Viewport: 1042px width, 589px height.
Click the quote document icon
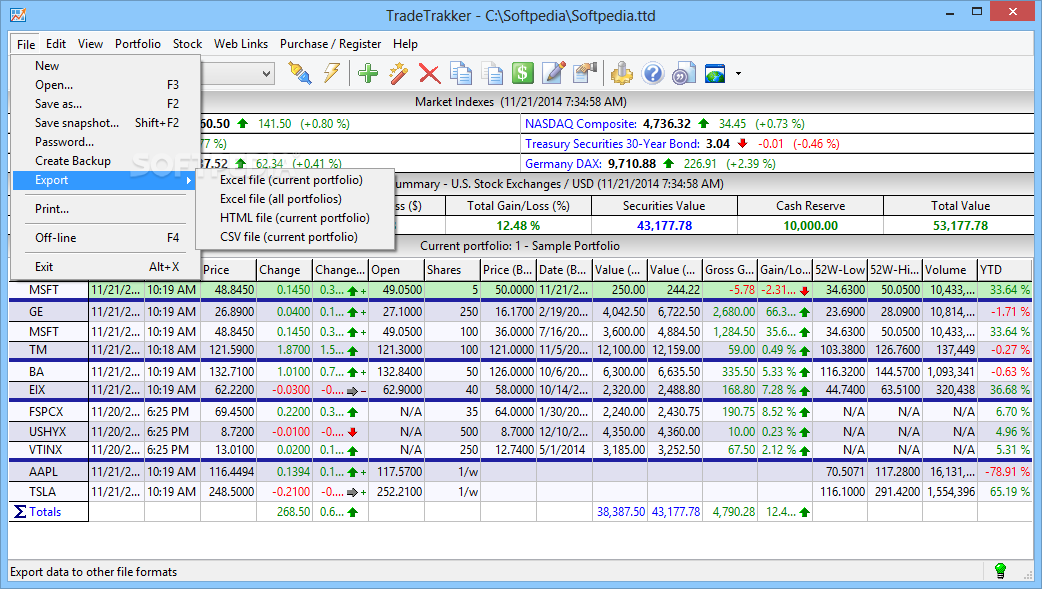click(684, 73)
